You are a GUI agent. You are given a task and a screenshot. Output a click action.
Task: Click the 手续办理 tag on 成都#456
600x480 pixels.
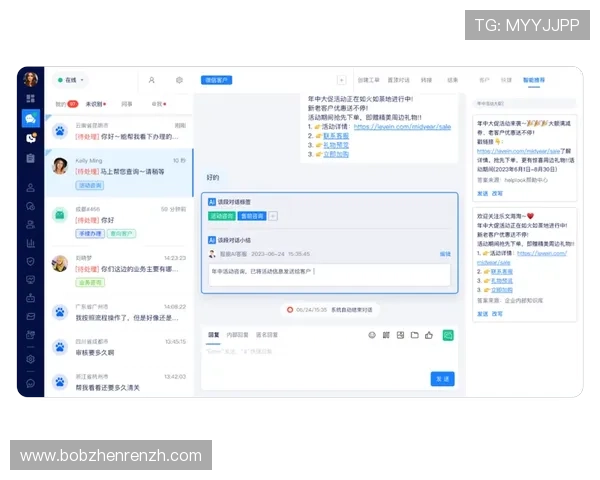(90, 233)
